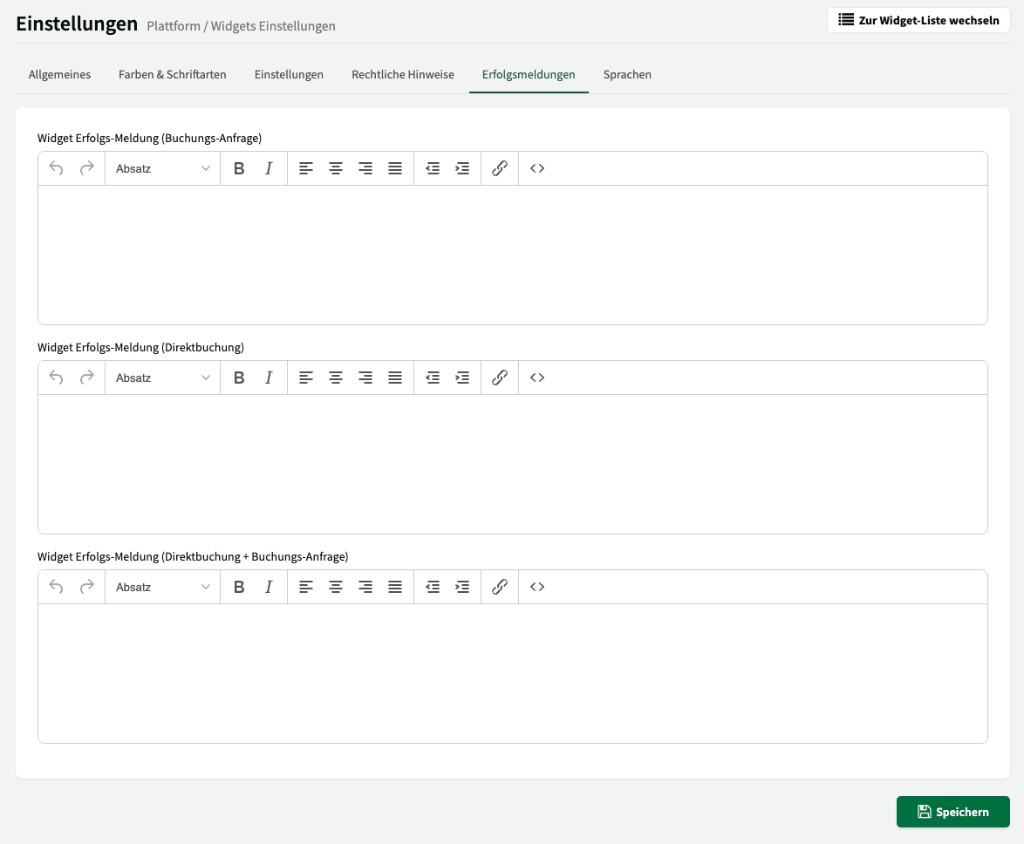
Task: Insert link in Direktbuchung editor
Action: coord(500,378)
